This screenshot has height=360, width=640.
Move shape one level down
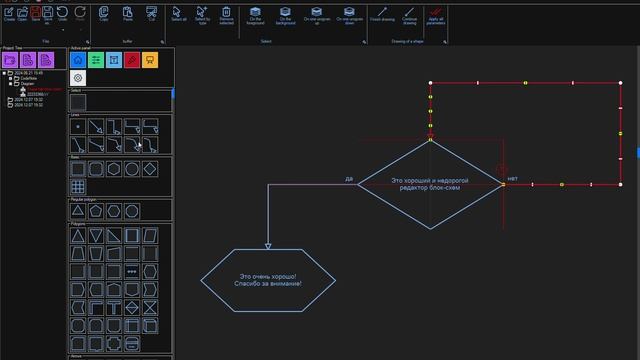click(x=349, y=16)
